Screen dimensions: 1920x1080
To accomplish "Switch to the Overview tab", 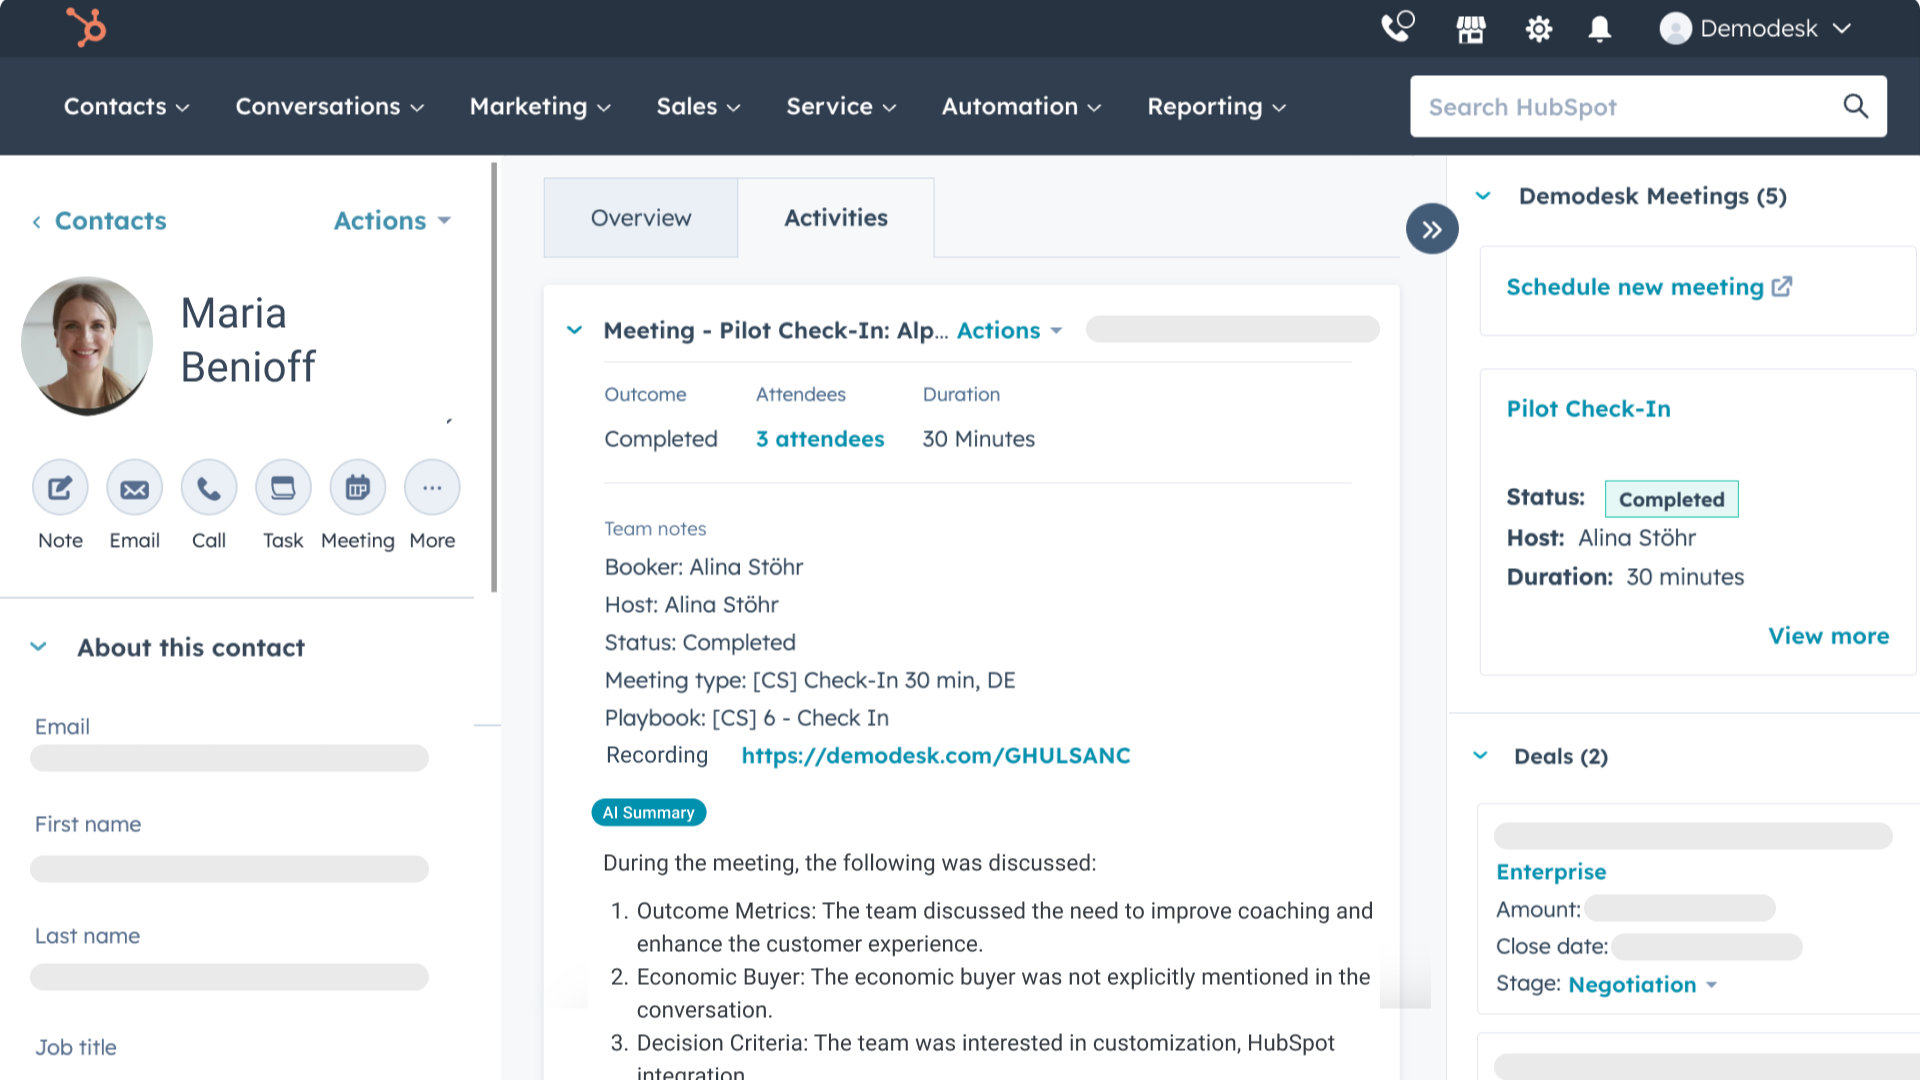I will point(640,217).
